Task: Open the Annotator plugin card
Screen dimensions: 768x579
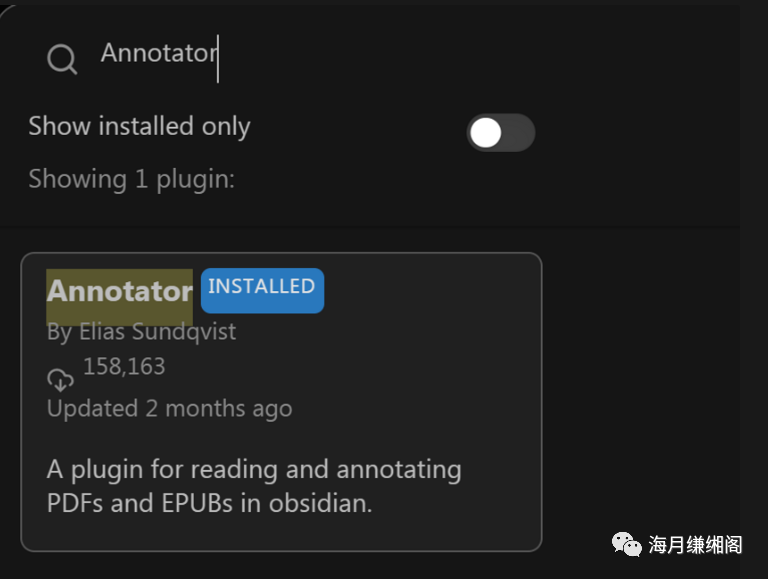Action: [x=281, y=402]
